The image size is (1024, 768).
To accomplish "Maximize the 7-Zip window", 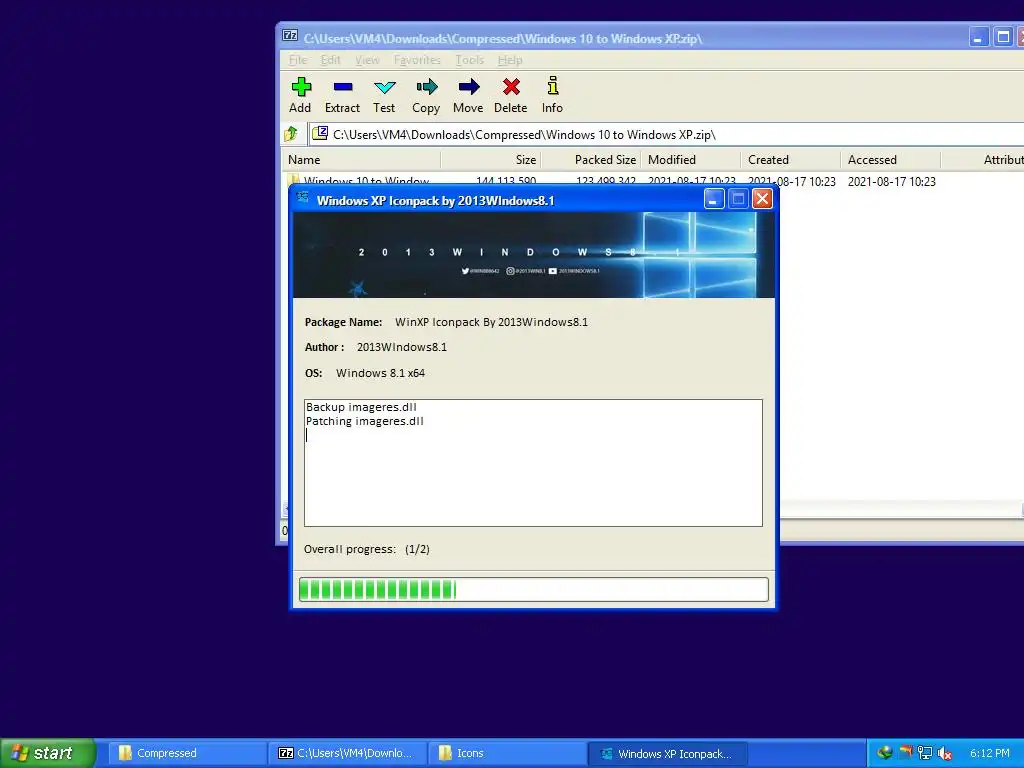I will (1002, 37).
